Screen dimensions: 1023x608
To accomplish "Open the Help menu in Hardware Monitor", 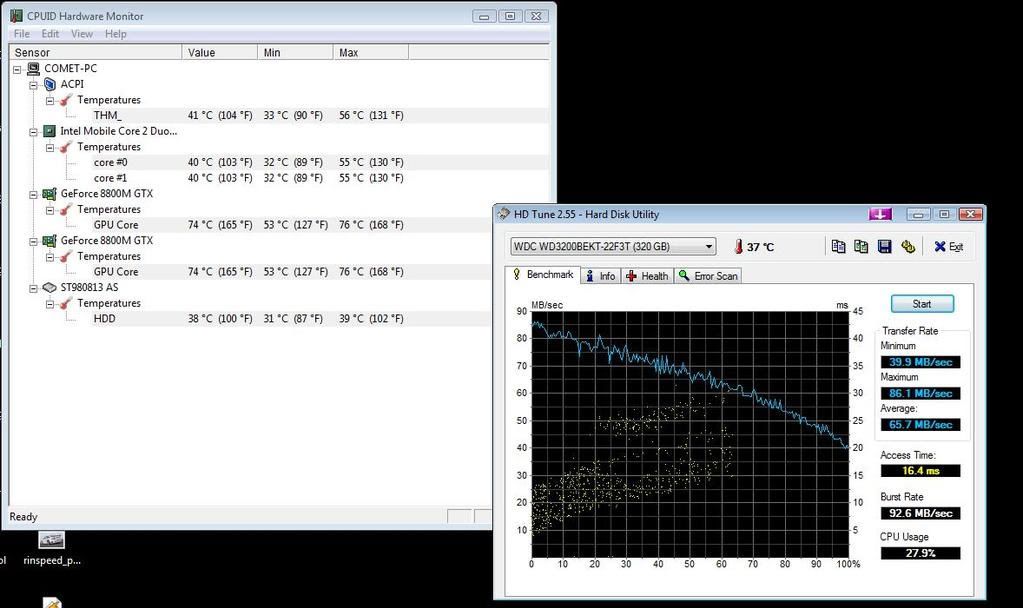I will pyautogui.click(x=115, y=34).
